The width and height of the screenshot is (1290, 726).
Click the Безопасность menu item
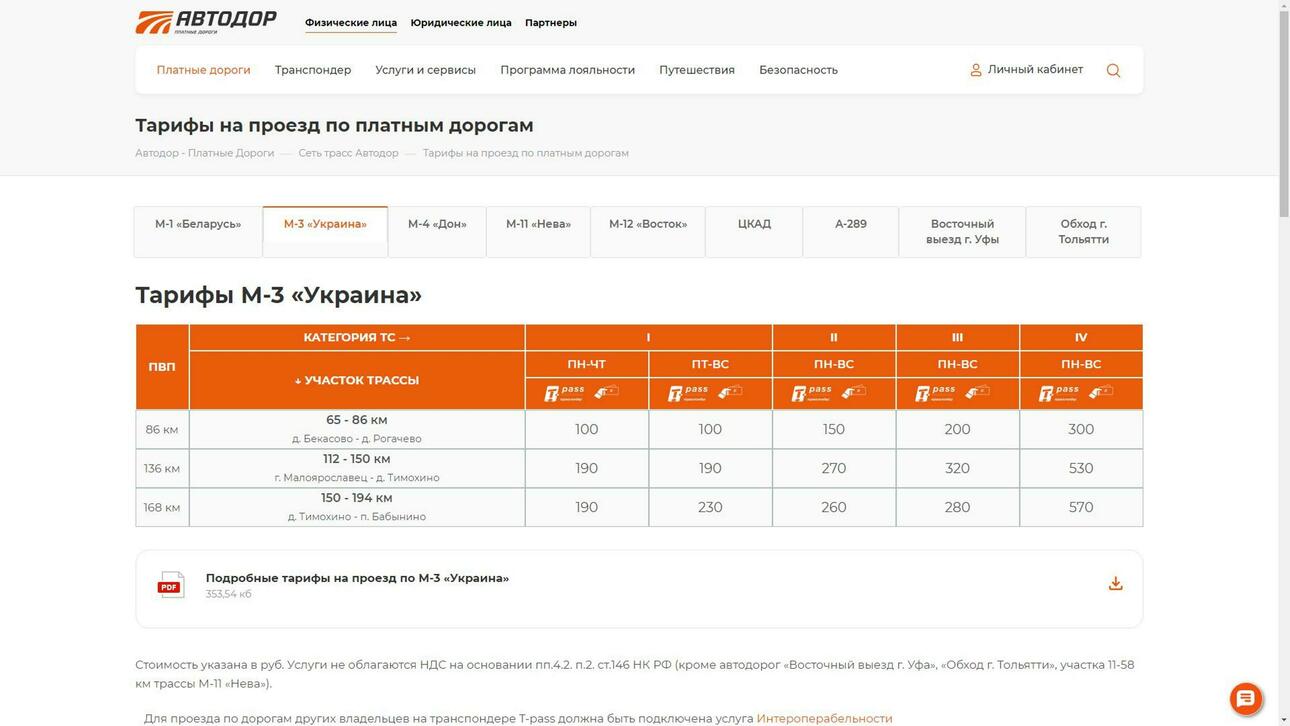tap(799, 70)
